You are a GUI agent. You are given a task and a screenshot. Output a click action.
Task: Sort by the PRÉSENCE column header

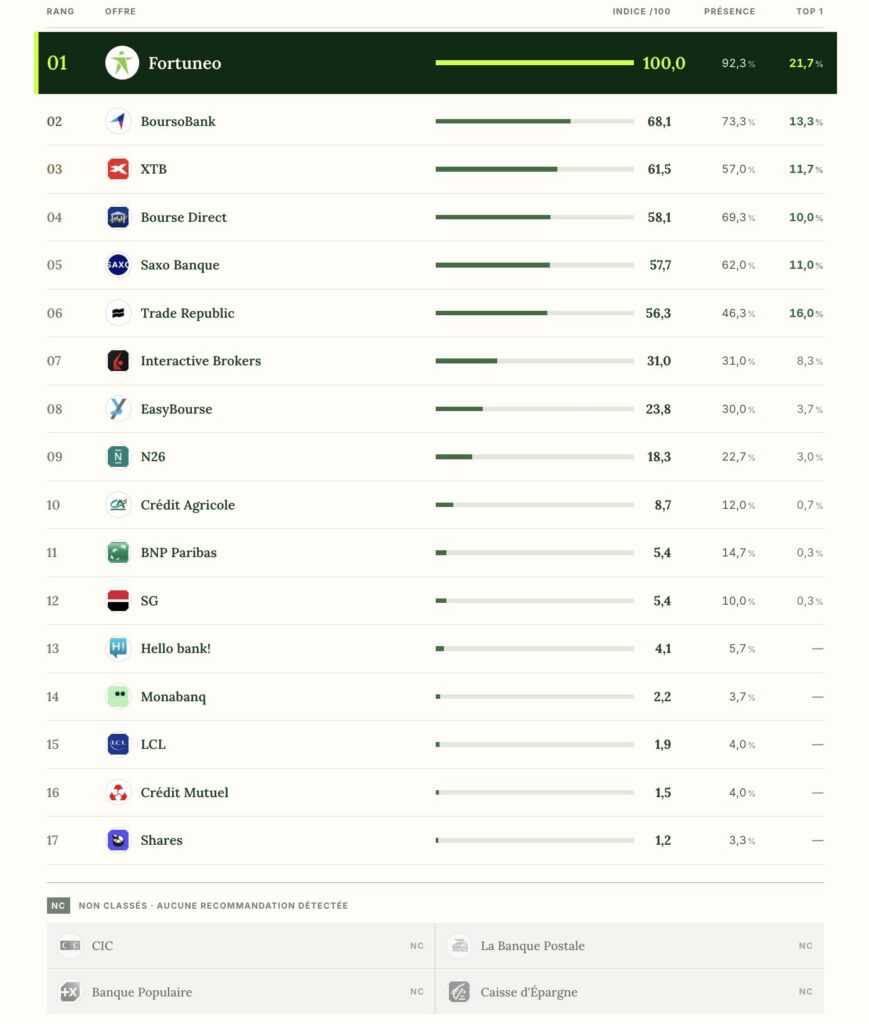729,11
